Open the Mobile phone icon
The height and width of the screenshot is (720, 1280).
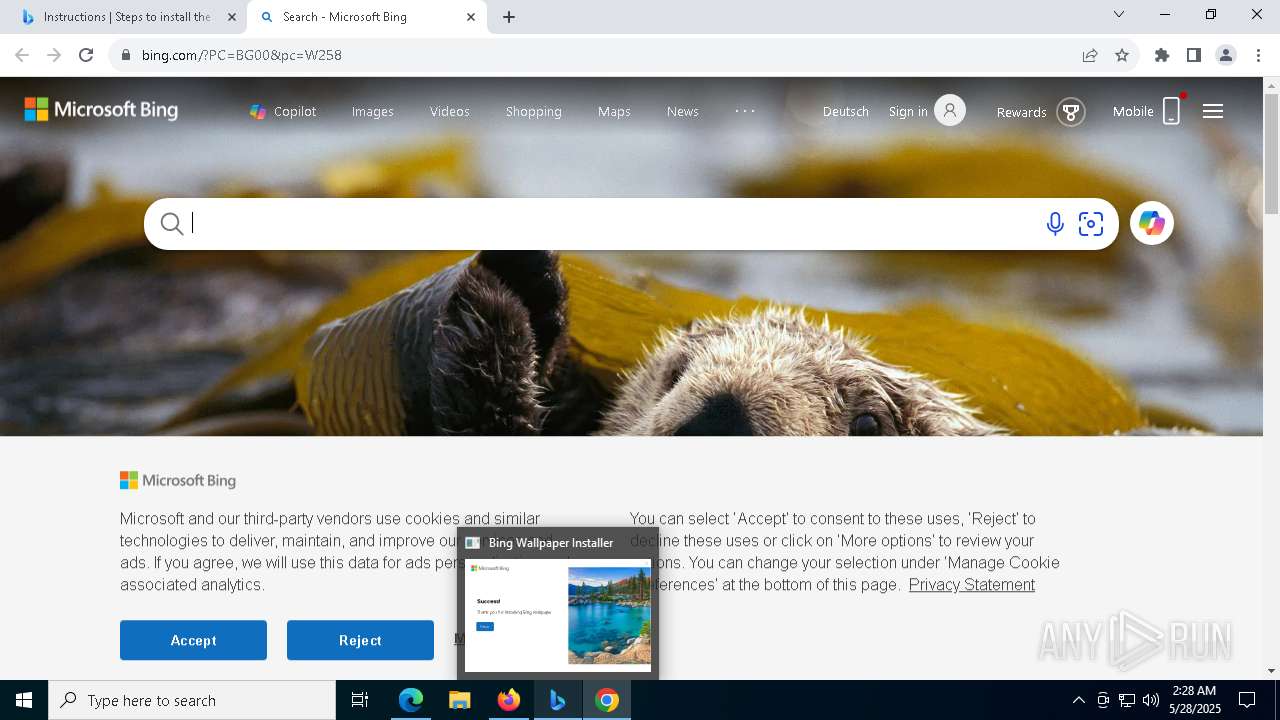(x=1172, y=111)
